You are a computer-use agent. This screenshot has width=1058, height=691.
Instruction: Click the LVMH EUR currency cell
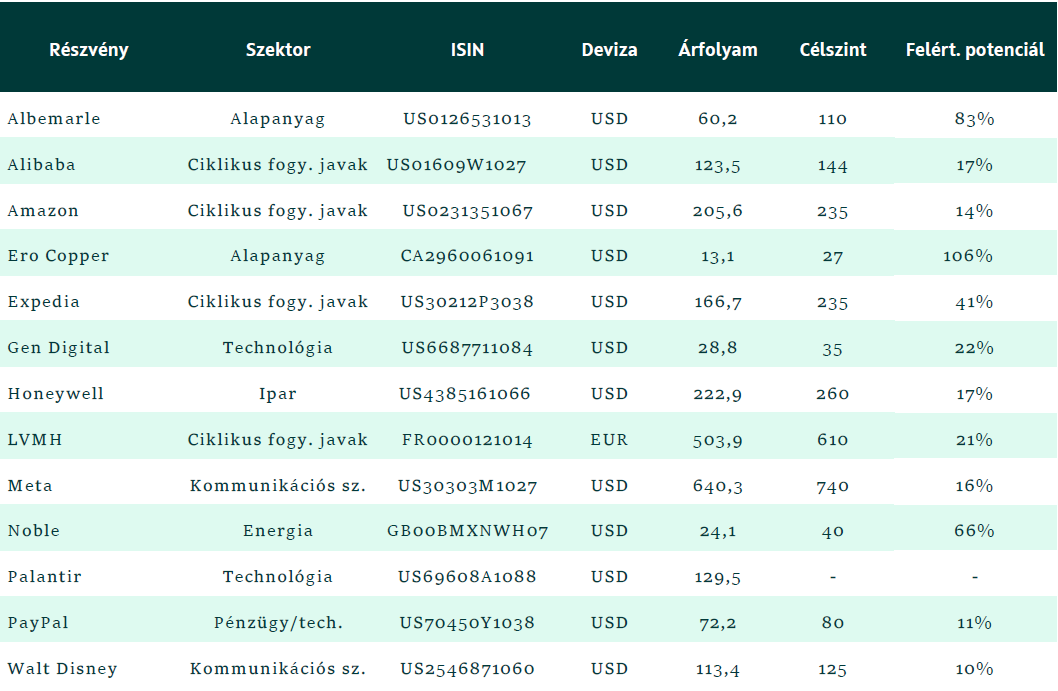coord(609,440)
